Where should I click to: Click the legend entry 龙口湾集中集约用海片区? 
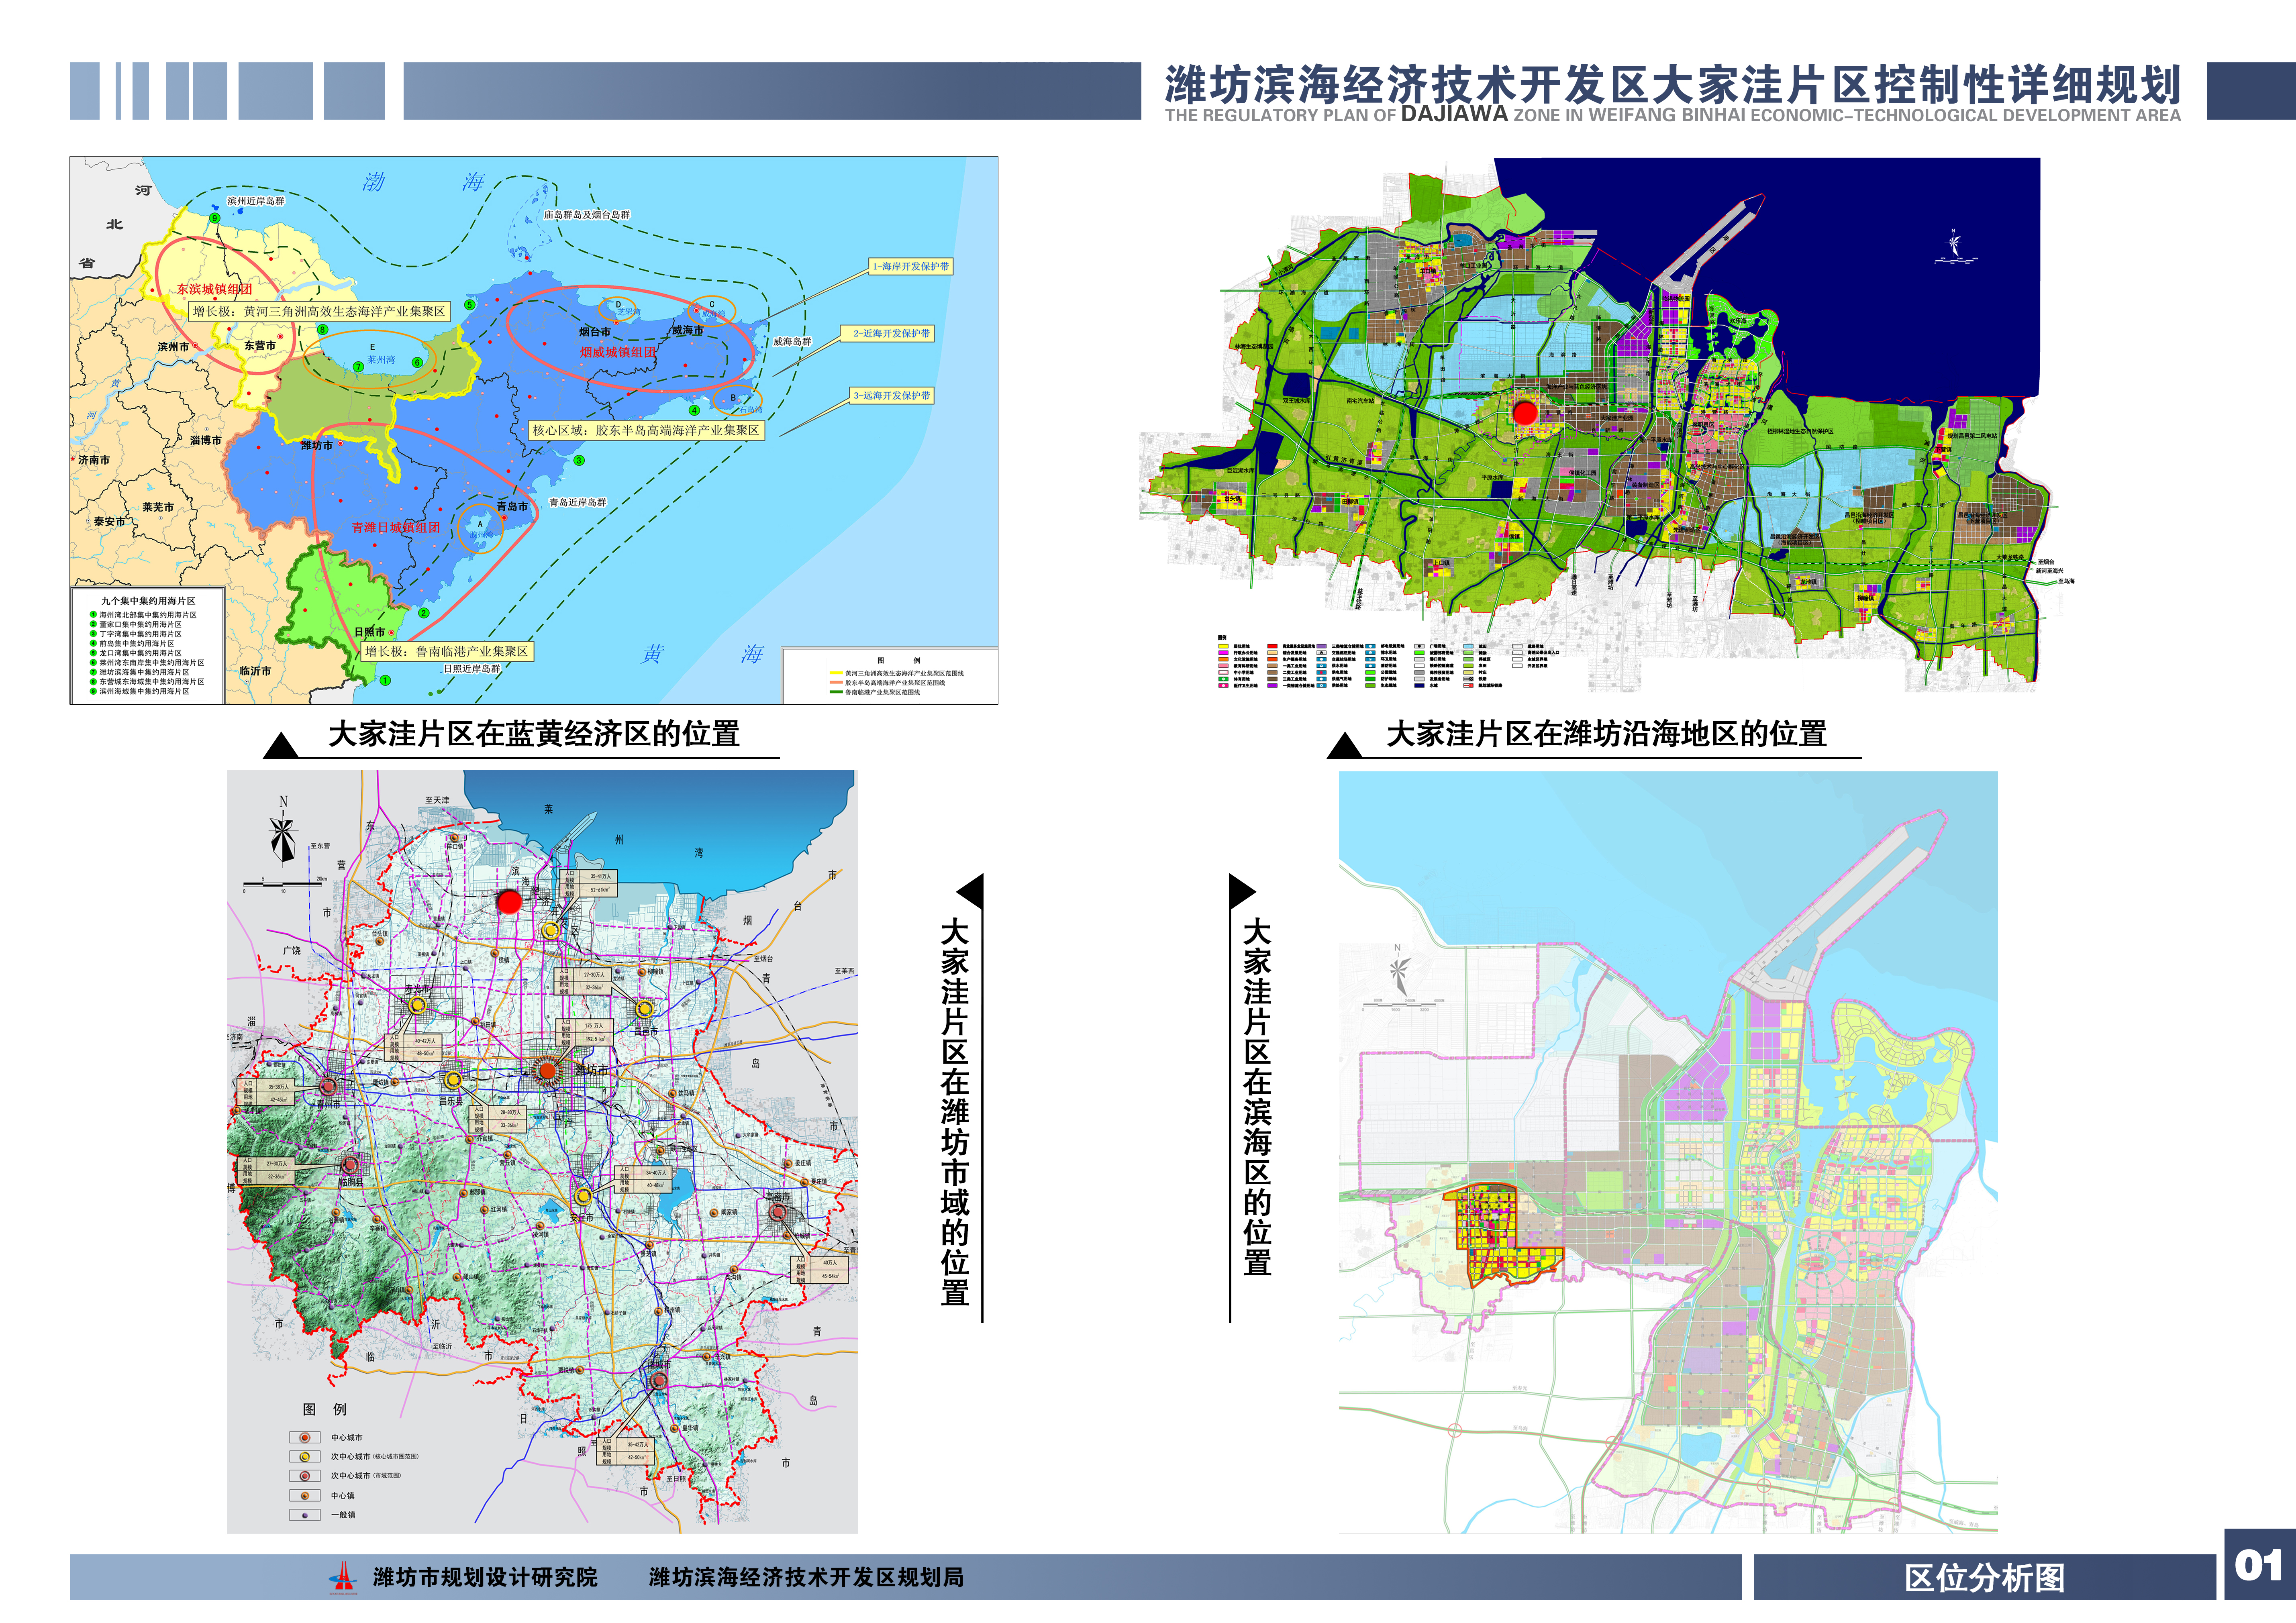140,653
